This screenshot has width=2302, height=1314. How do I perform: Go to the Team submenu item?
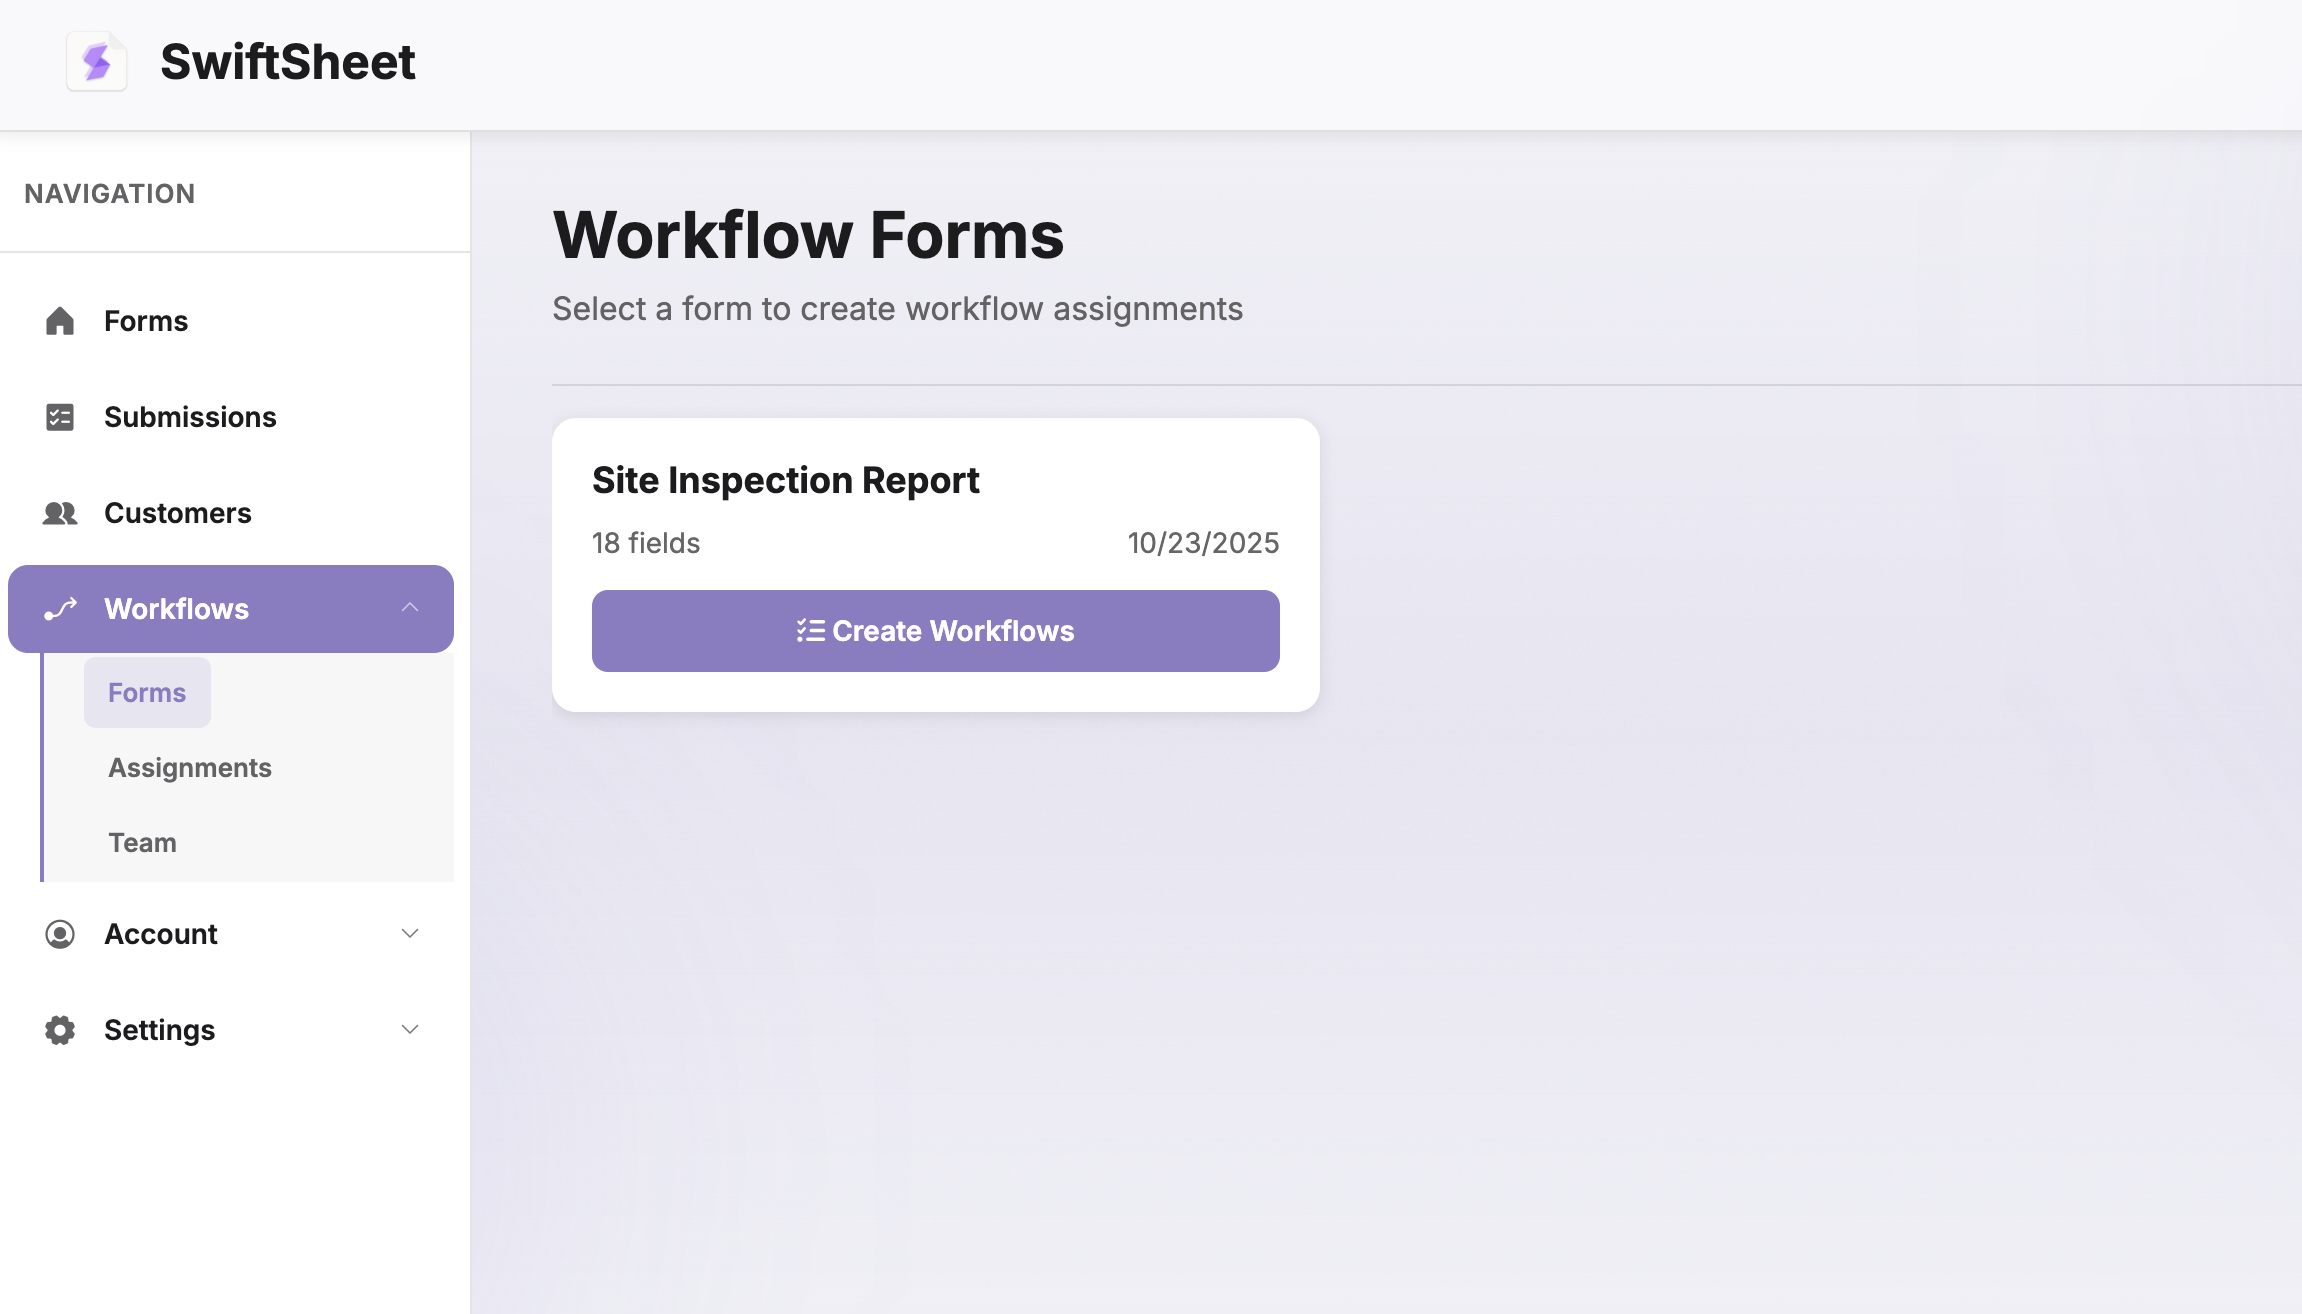coord(141,842)
